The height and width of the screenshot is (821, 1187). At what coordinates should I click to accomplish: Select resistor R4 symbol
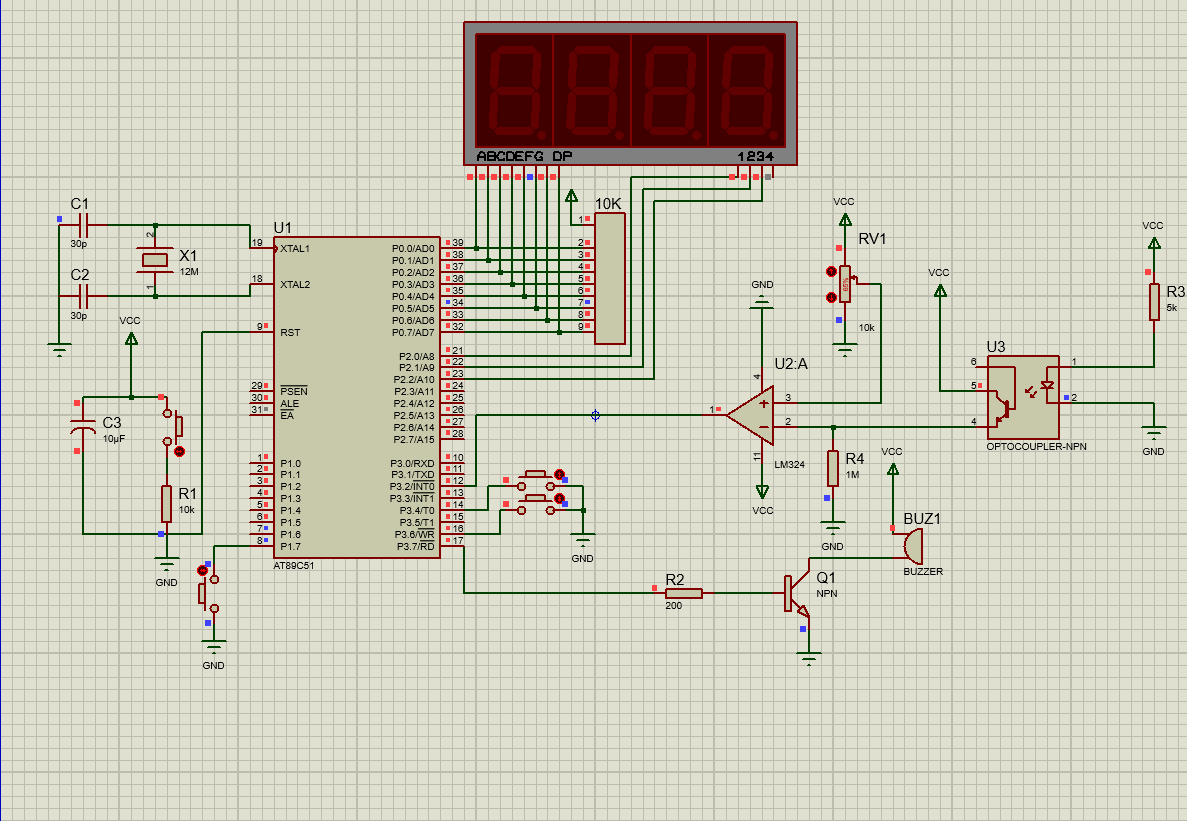pos(833,468)
